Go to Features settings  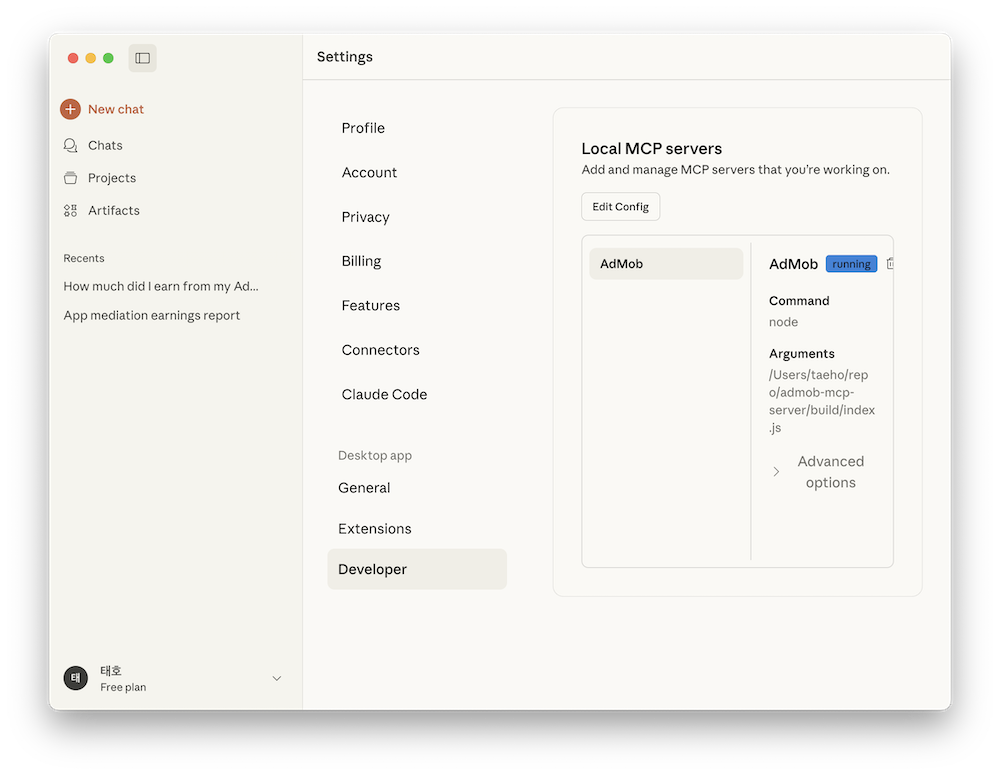(371, 306)
